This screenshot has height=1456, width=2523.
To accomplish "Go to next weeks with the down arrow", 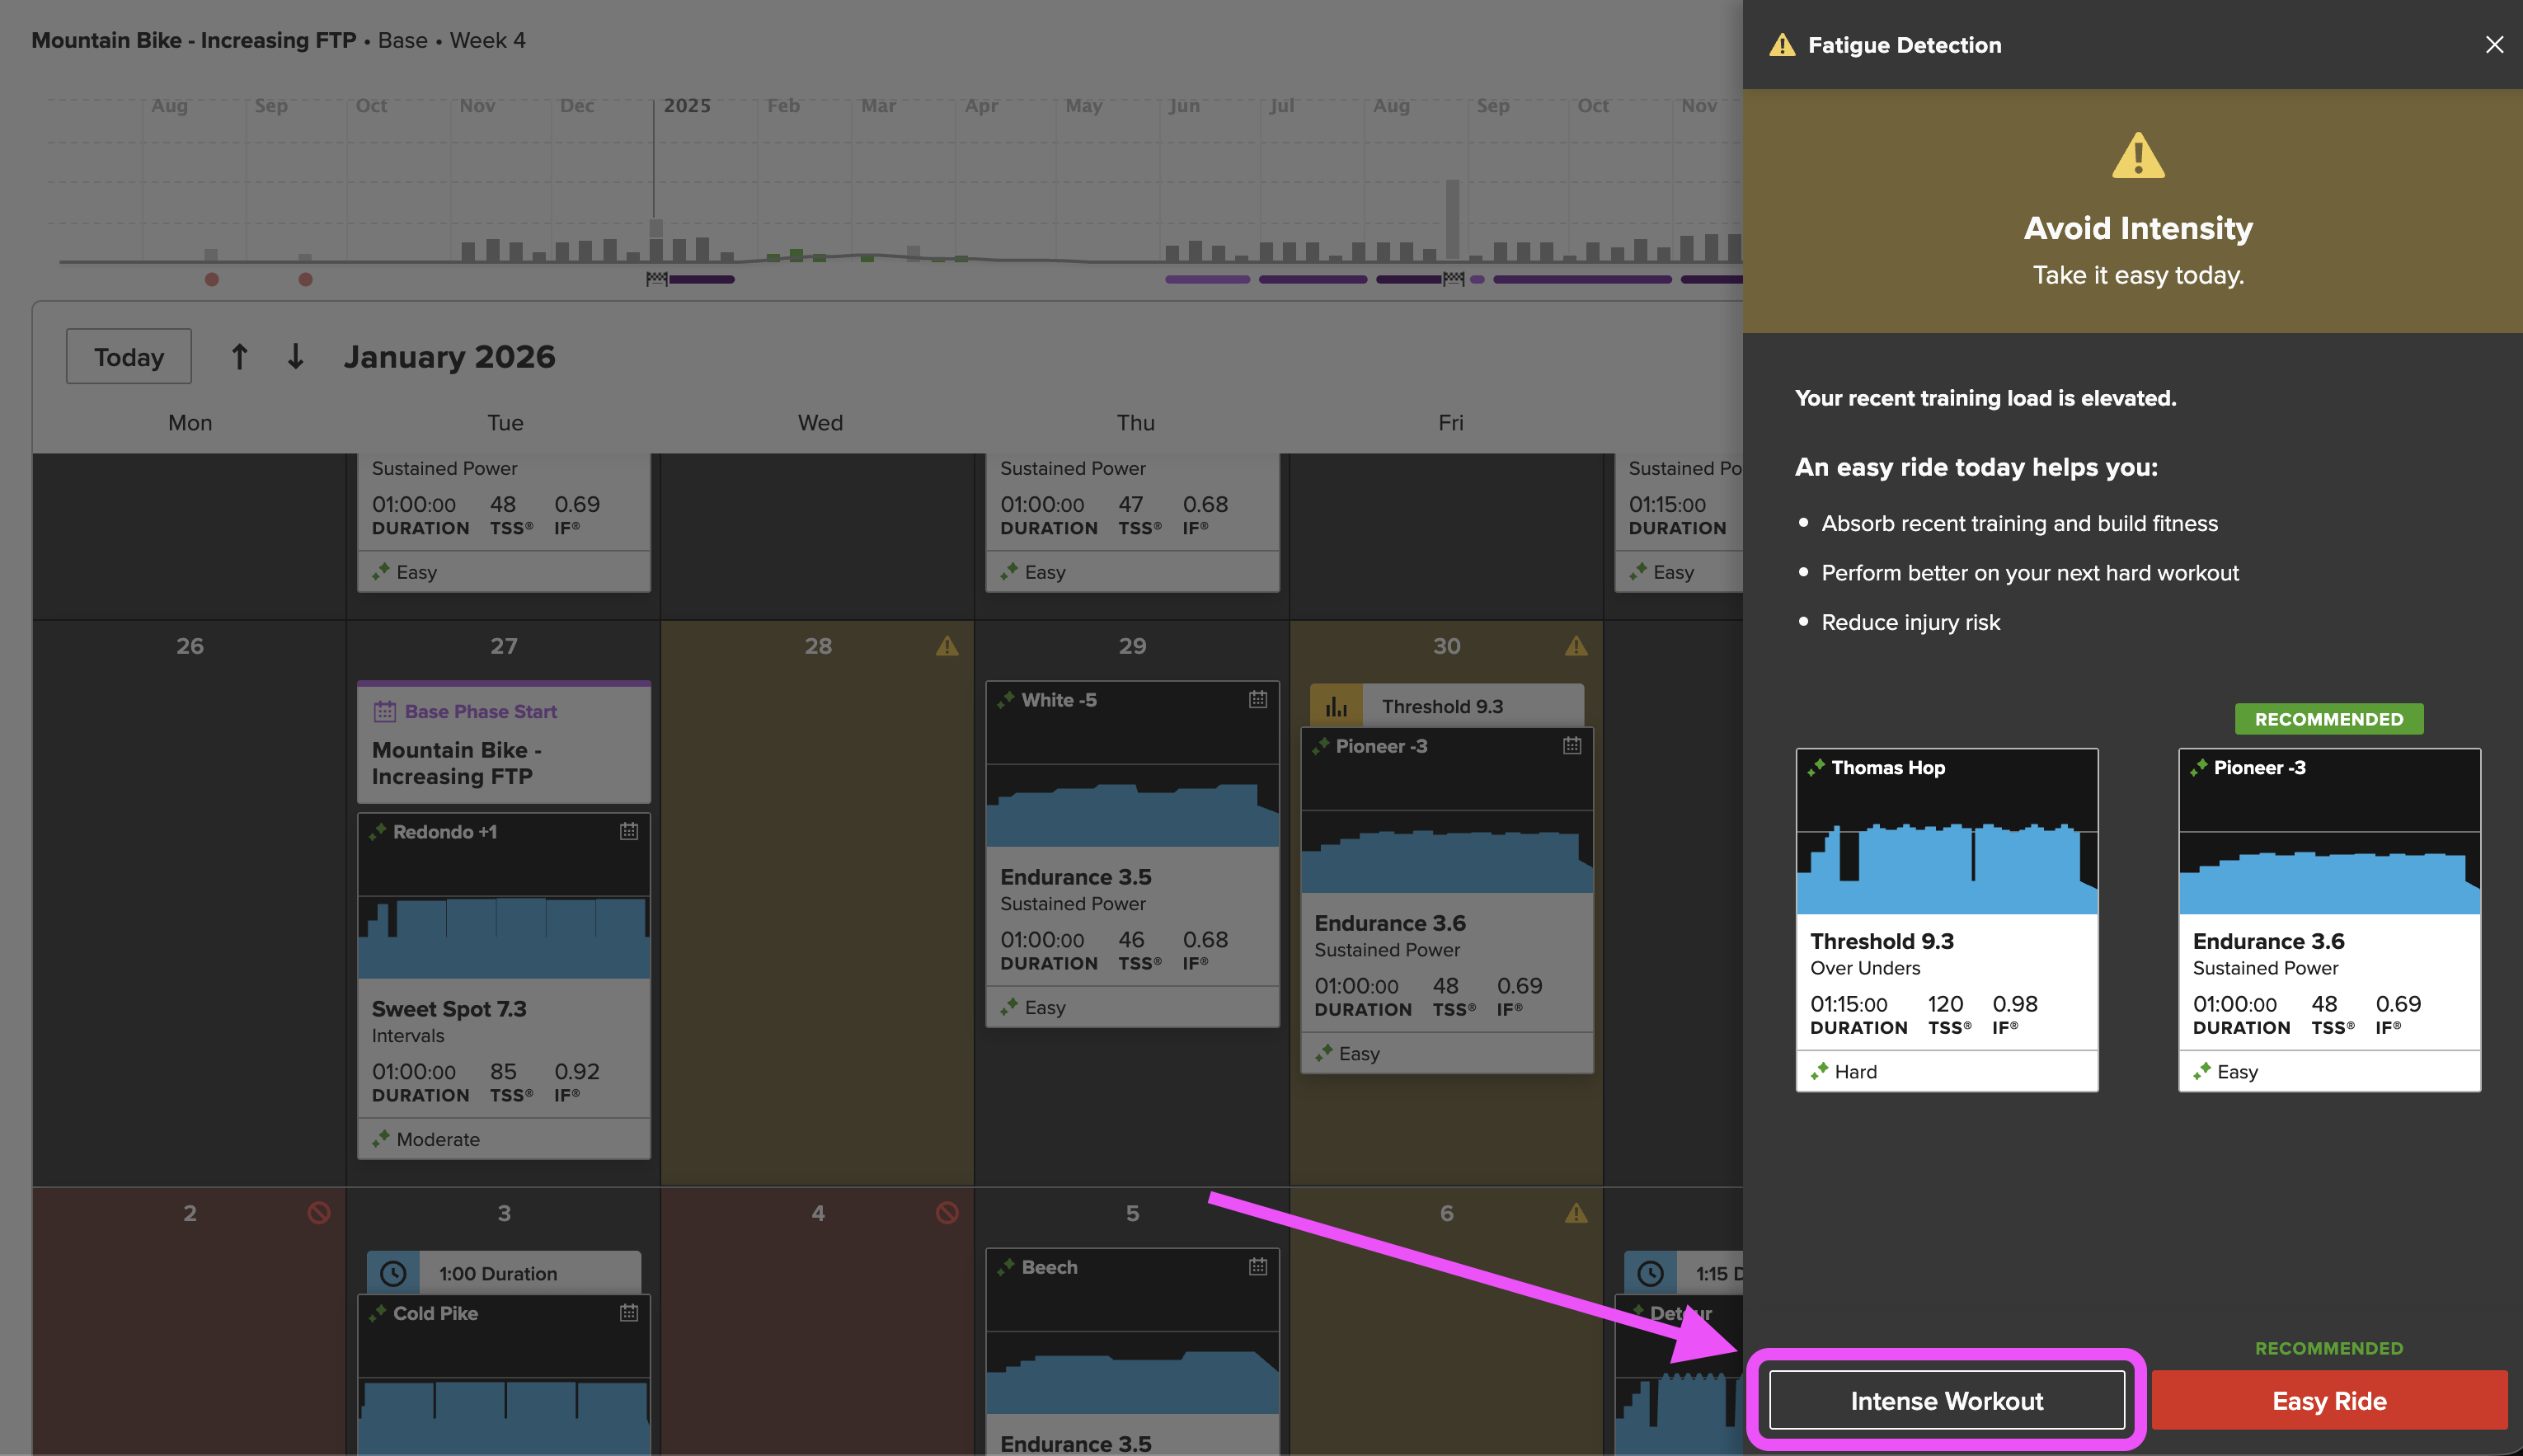I will tap(295, 357).
